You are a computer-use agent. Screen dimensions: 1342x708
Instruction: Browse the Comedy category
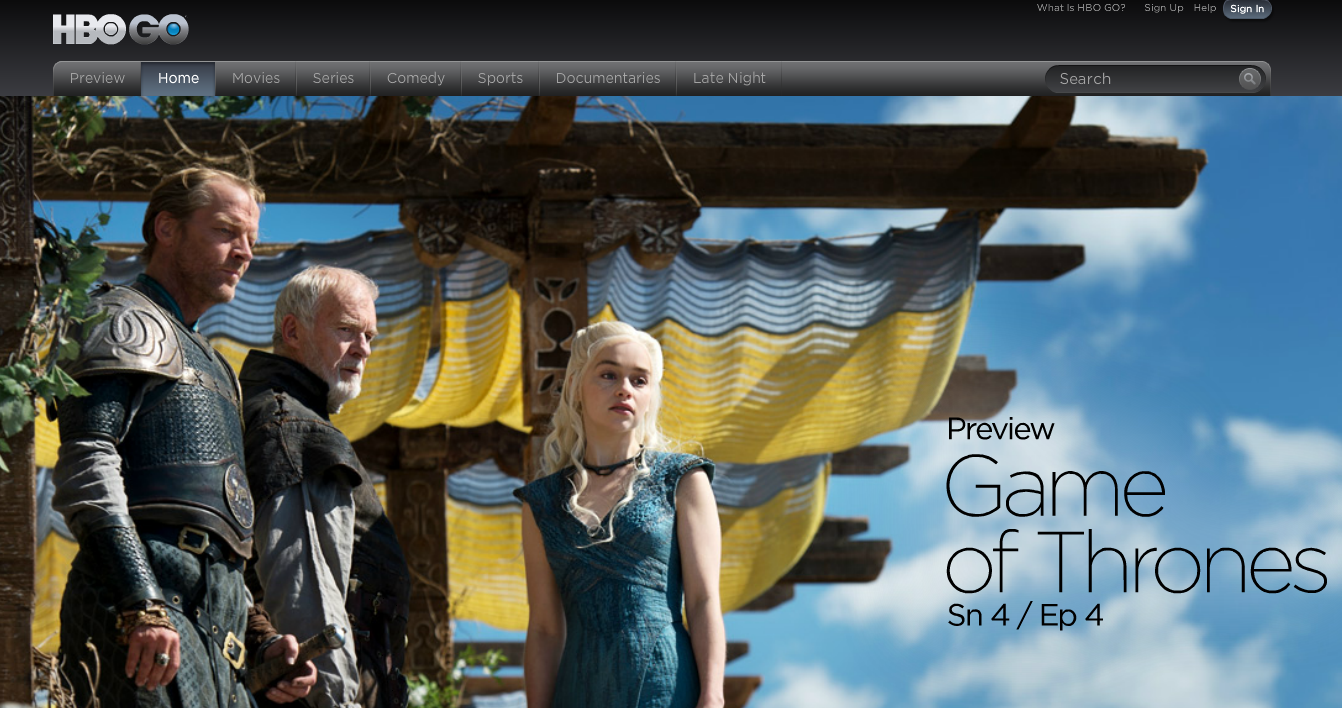(415, 78)
